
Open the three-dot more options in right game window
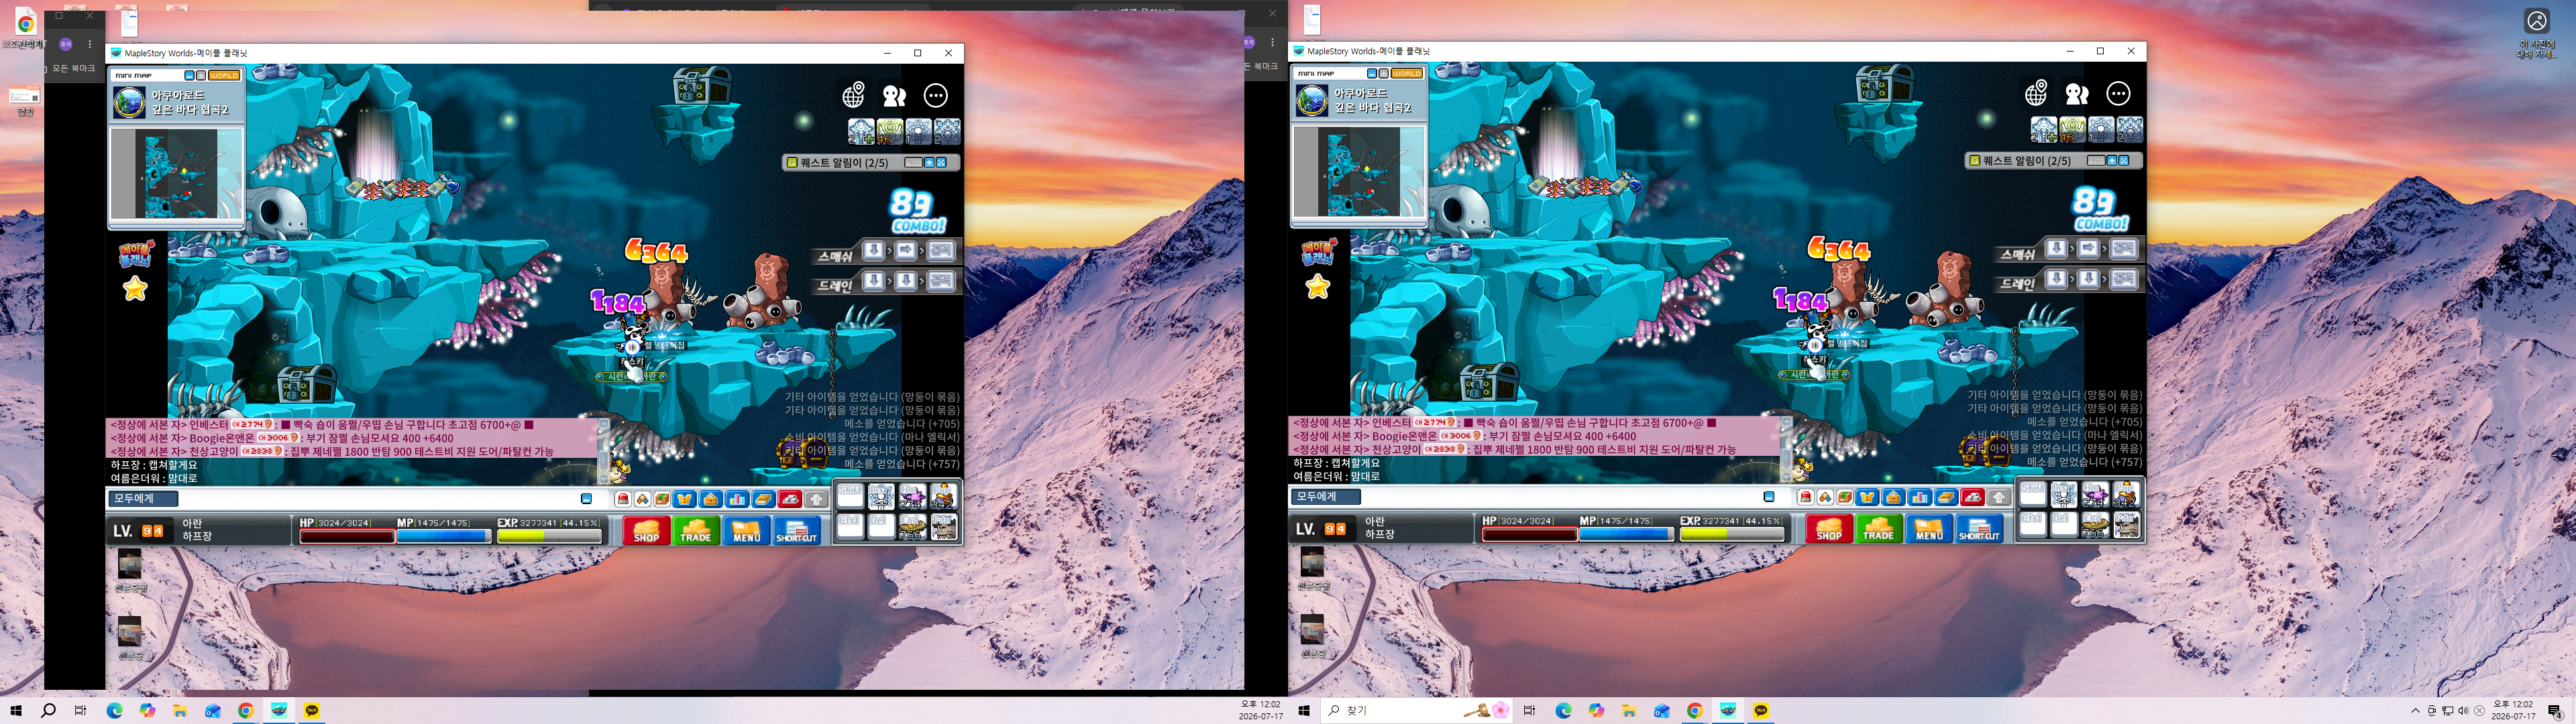pyautogui.click(x=2119, y=93)
